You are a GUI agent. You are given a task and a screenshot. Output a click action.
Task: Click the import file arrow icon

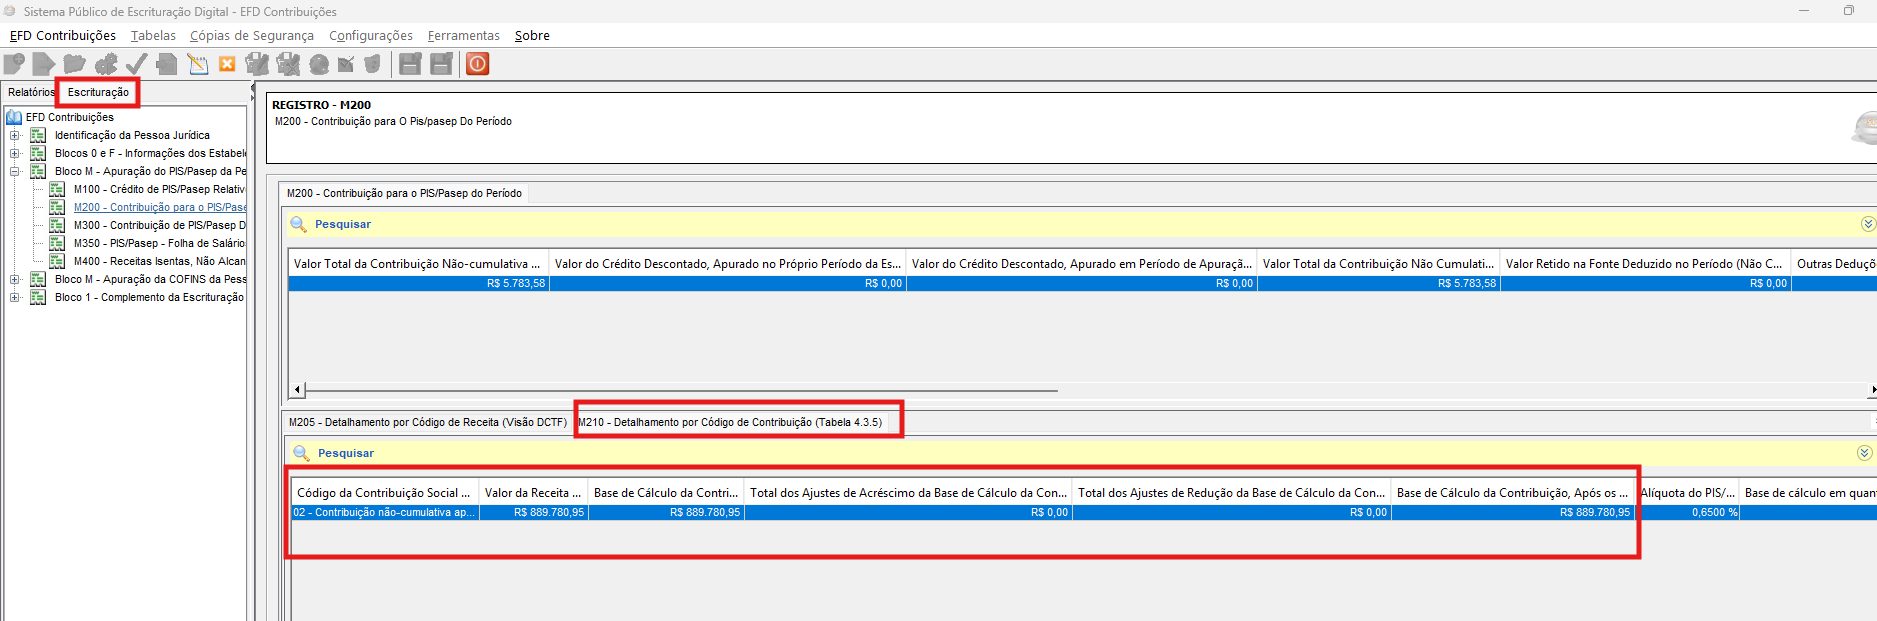[x=43, y=65]
